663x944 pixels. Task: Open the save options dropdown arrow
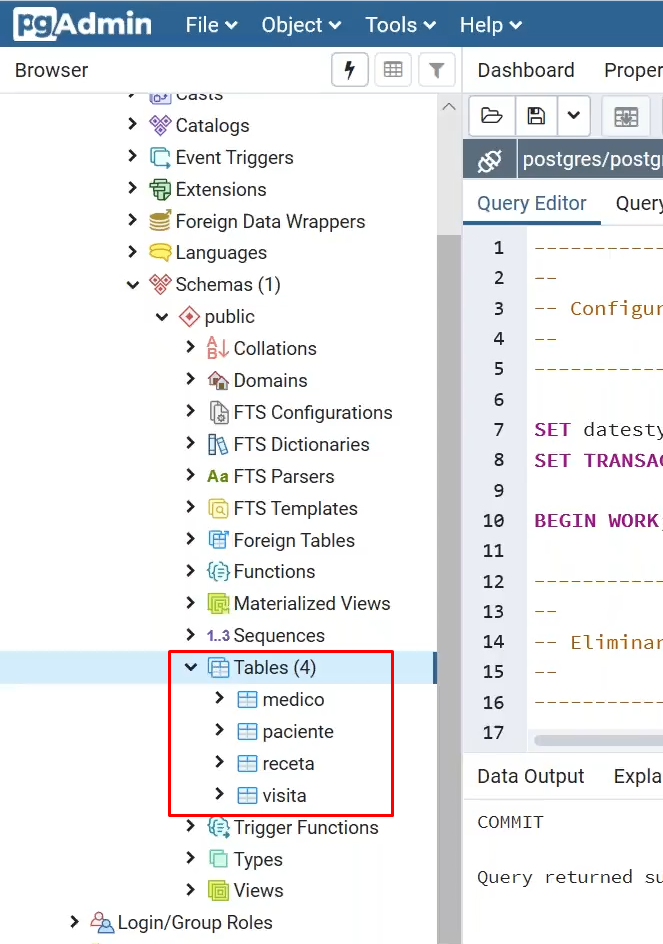point(574,116)
